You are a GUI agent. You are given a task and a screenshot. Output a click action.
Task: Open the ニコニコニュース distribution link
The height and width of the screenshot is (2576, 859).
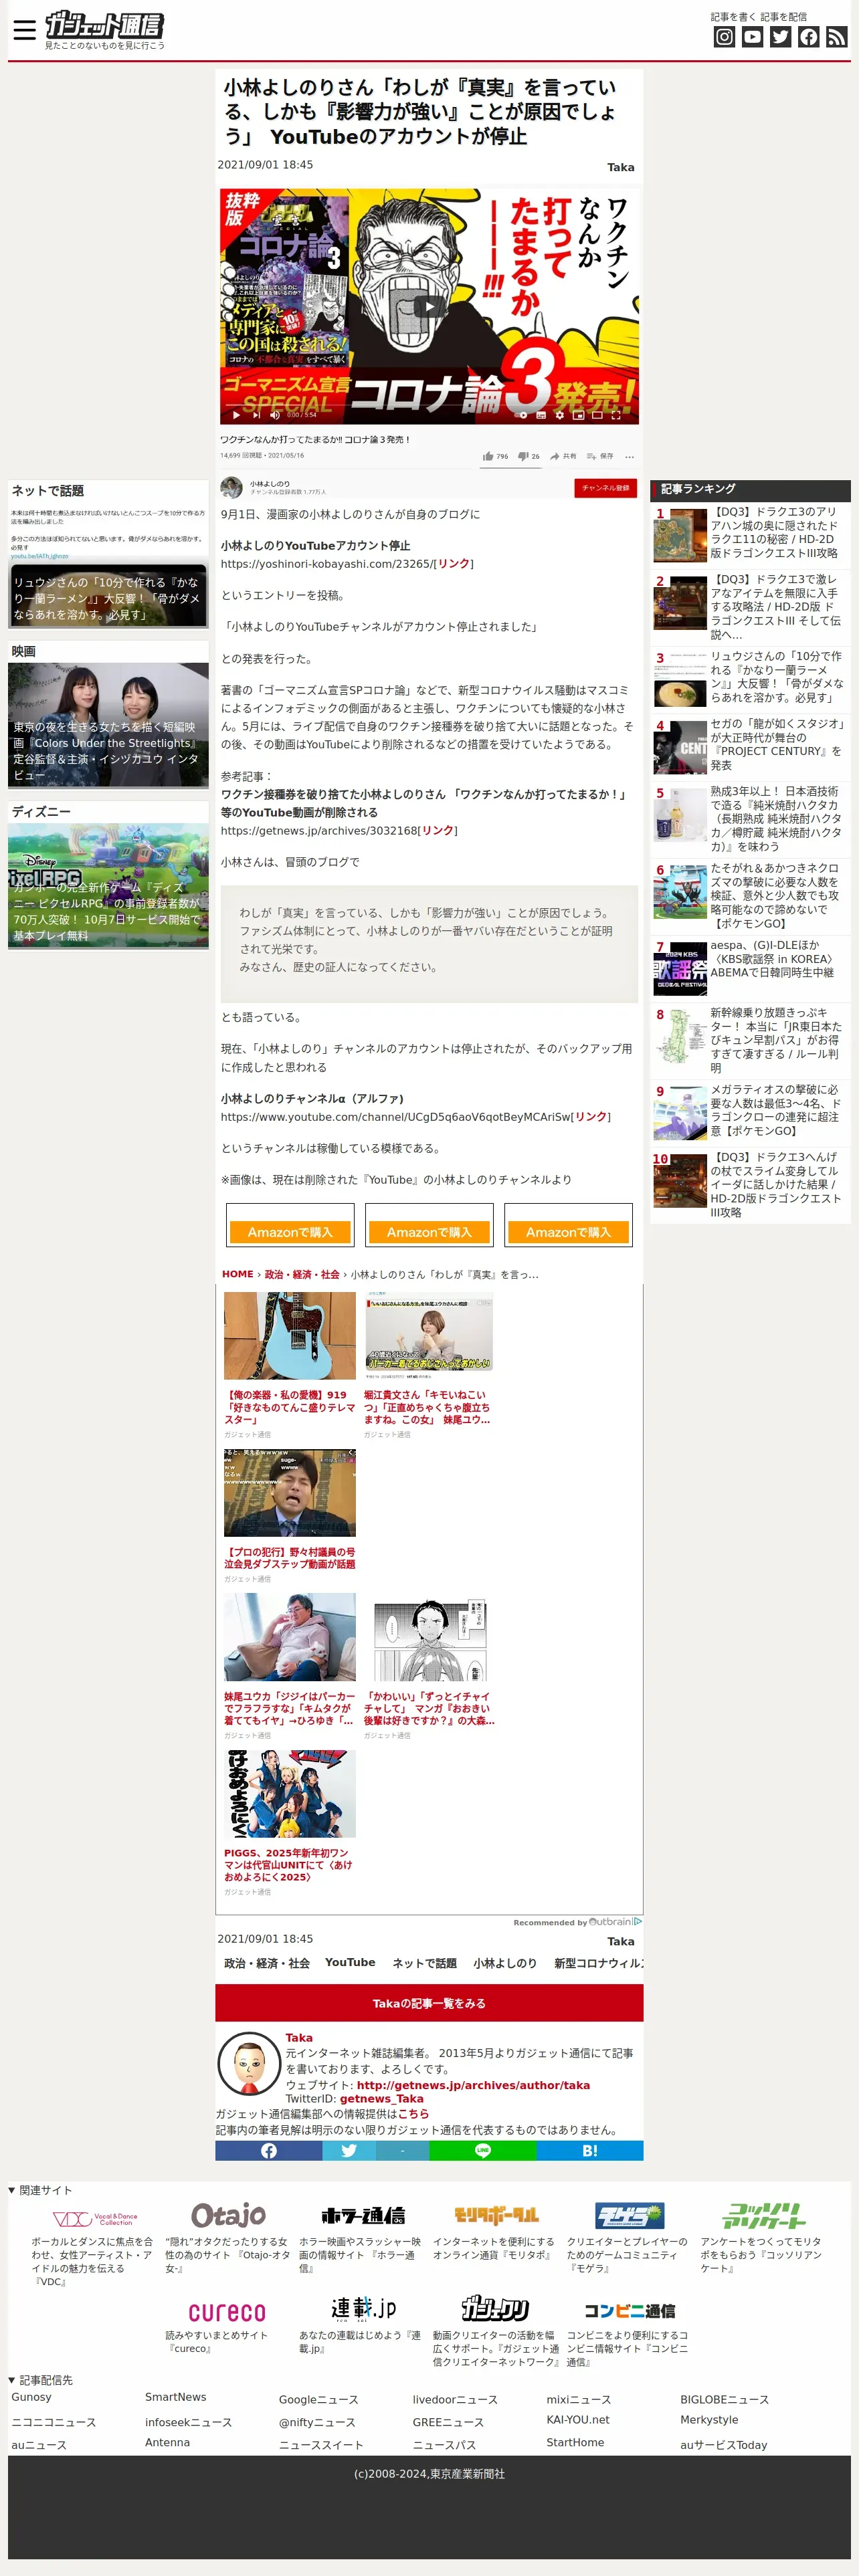click(x=54, y=2423)
